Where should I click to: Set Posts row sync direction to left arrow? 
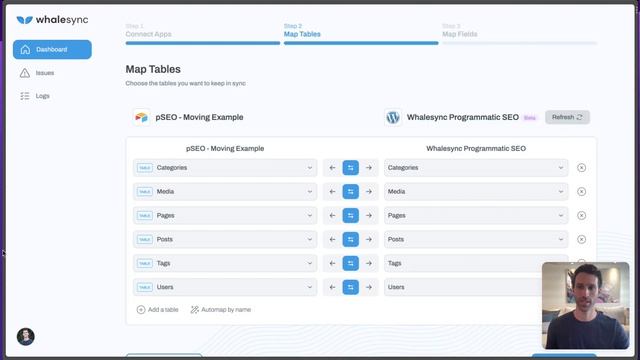click(x=332, y=239)
